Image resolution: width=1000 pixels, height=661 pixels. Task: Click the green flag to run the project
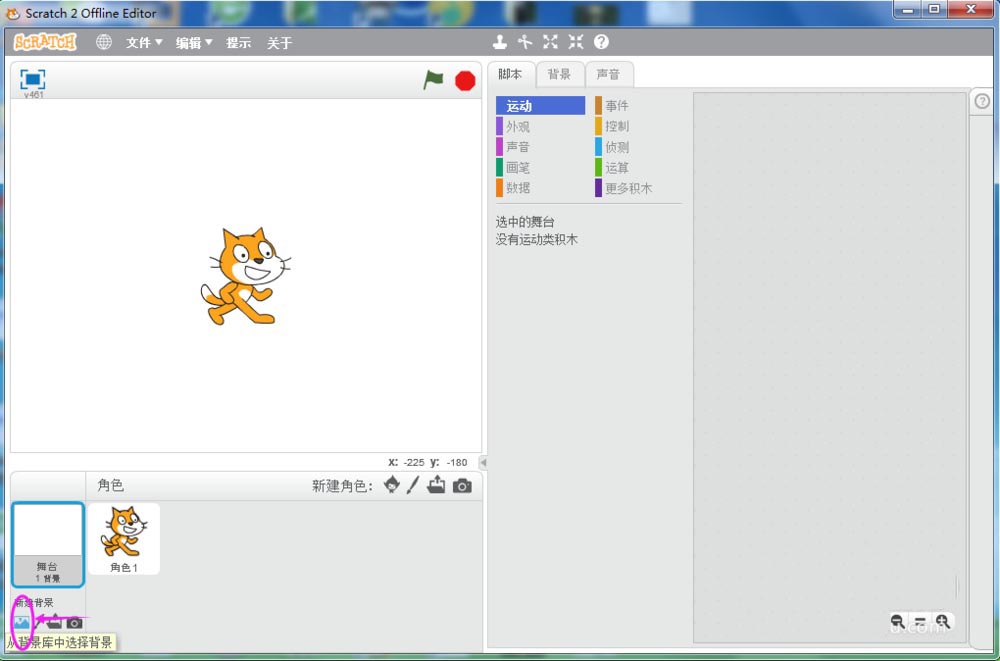[x=433, y=80]
